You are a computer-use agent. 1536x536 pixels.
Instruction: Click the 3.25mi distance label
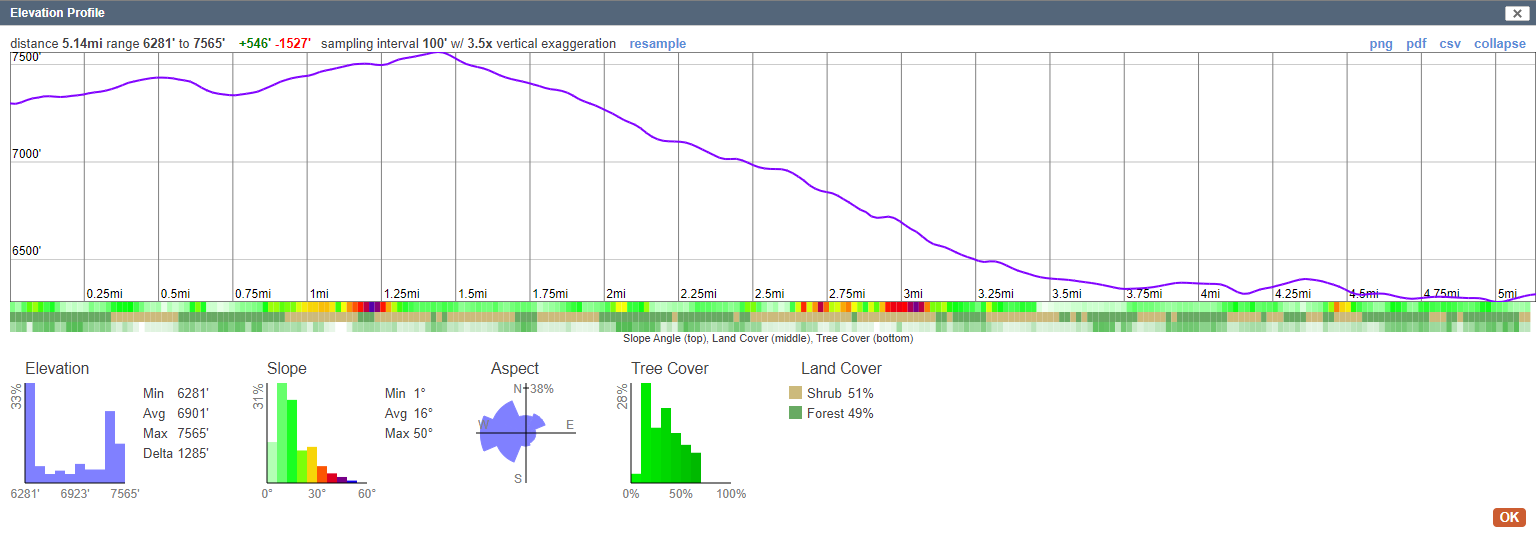coord(996,294)
